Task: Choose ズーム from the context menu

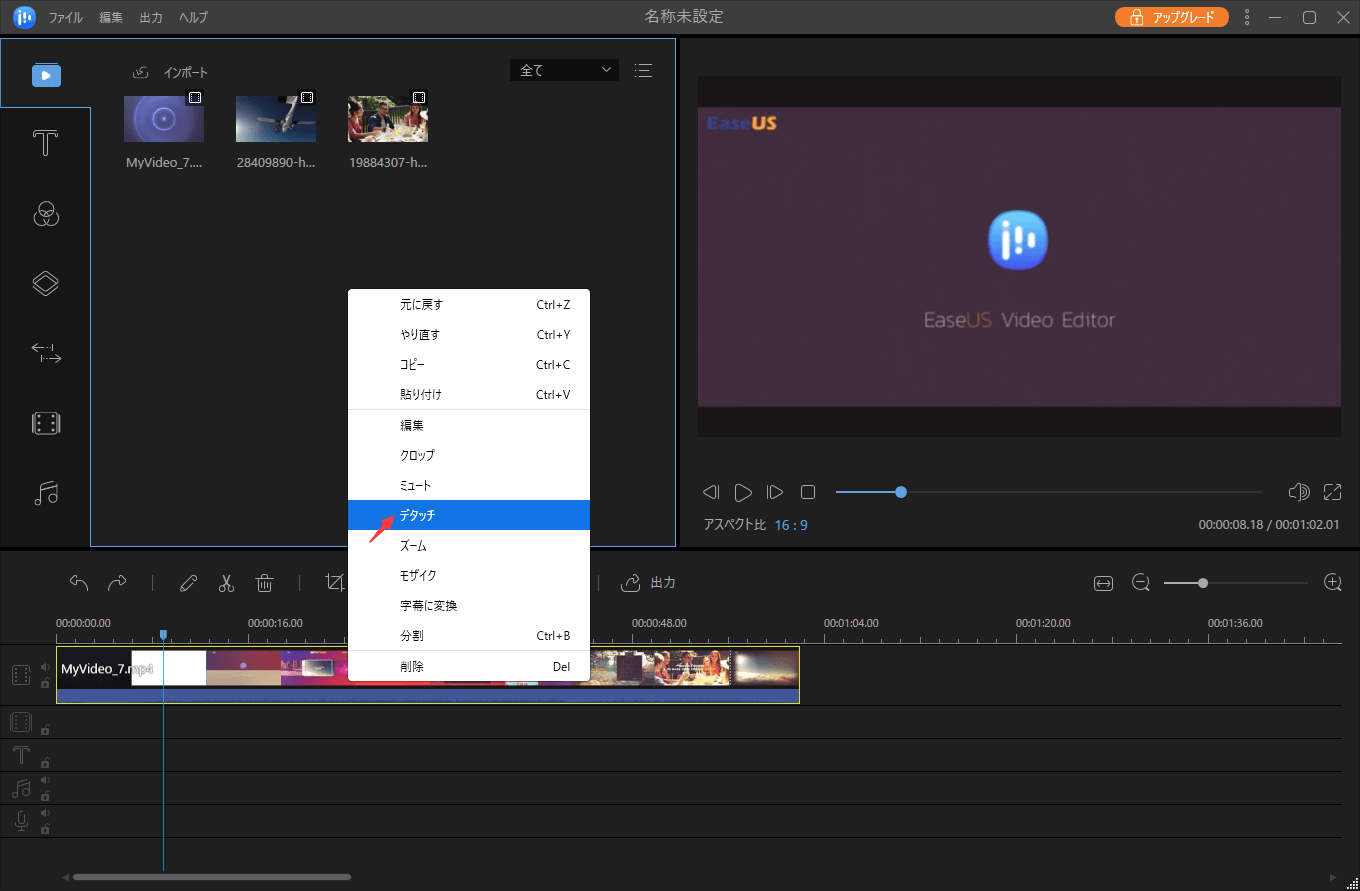Action: tap(469, 546)
